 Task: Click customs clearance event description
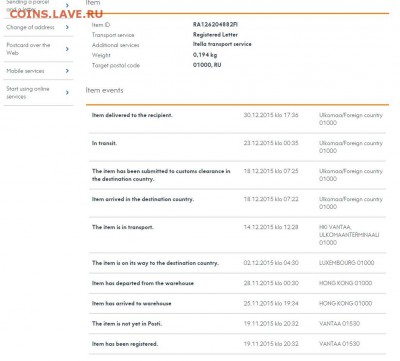(161, 175)
